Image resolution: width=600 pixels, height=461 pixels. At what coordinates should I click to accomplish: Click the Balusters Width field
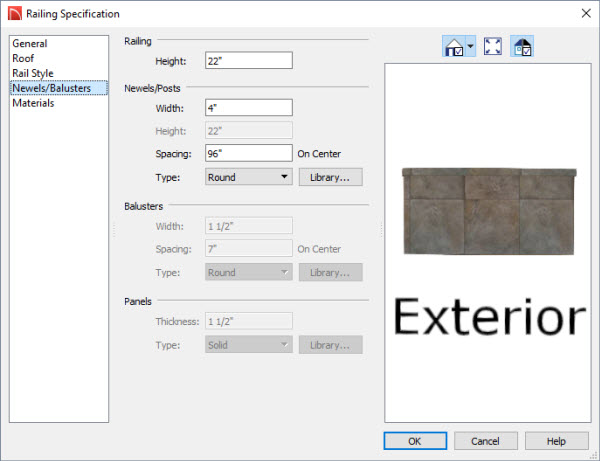(249, 226)
